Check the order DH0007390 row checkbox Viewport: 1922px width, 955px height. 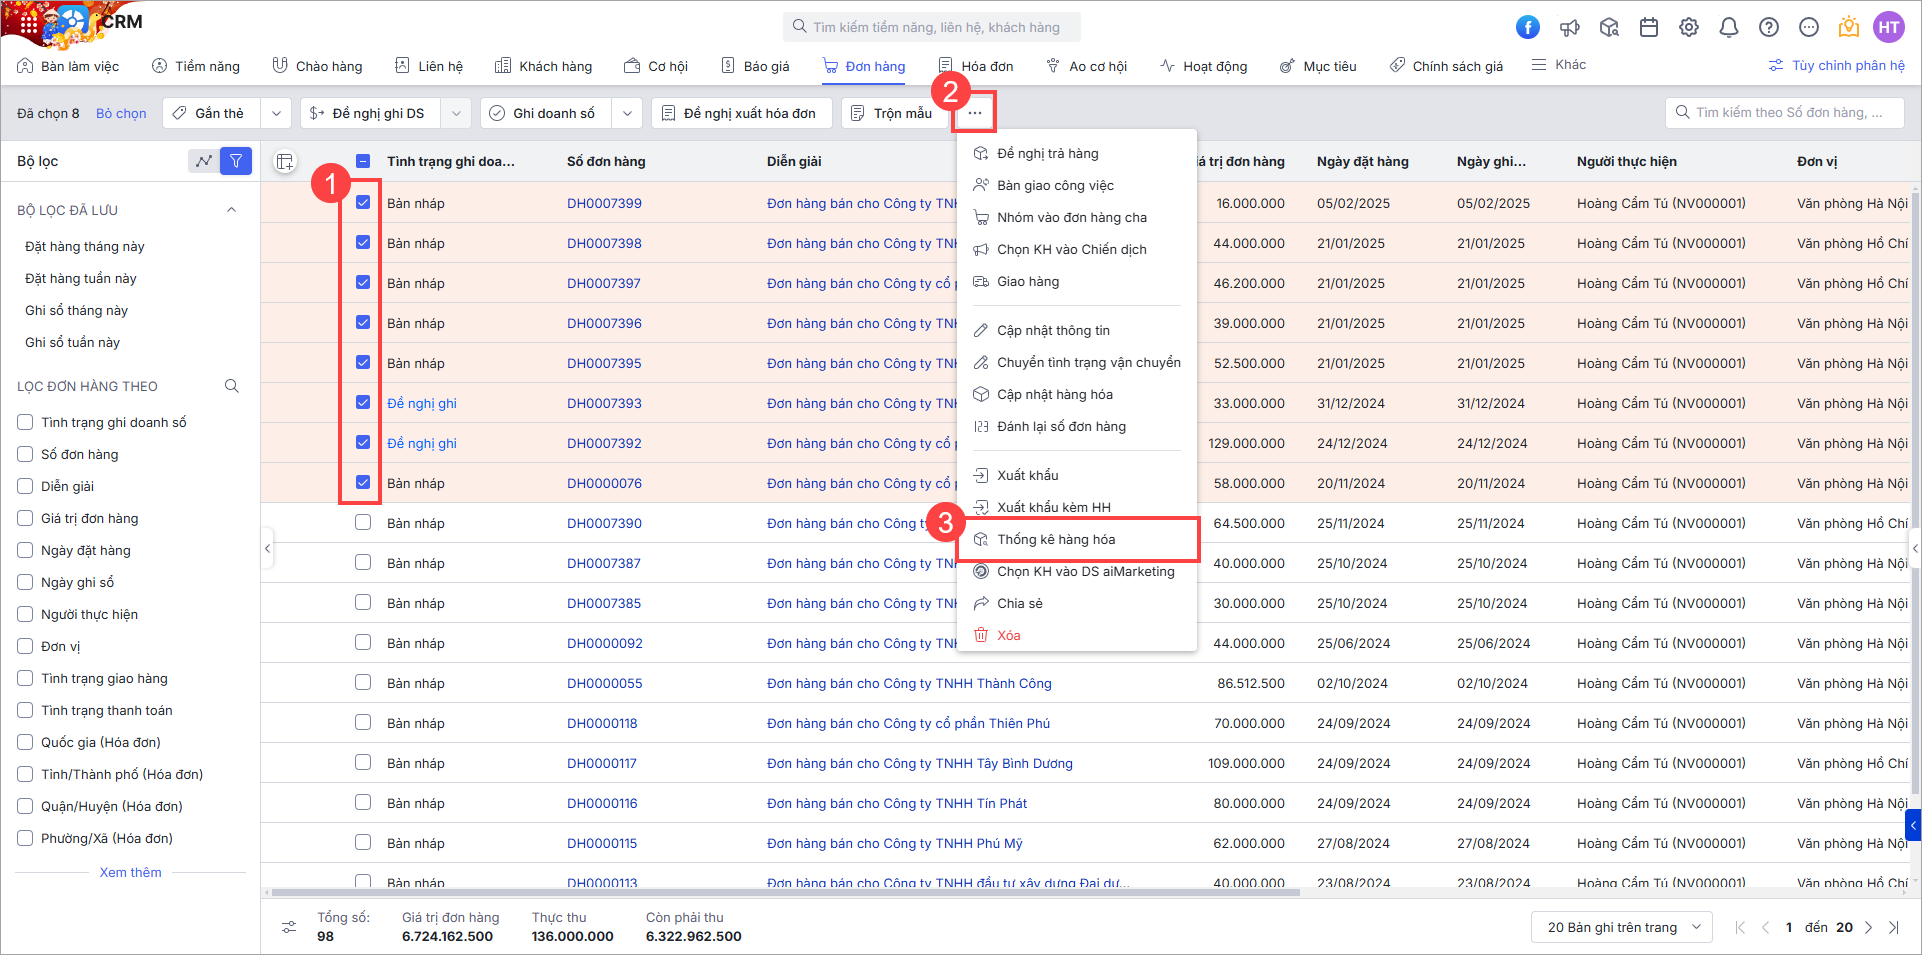363,522
